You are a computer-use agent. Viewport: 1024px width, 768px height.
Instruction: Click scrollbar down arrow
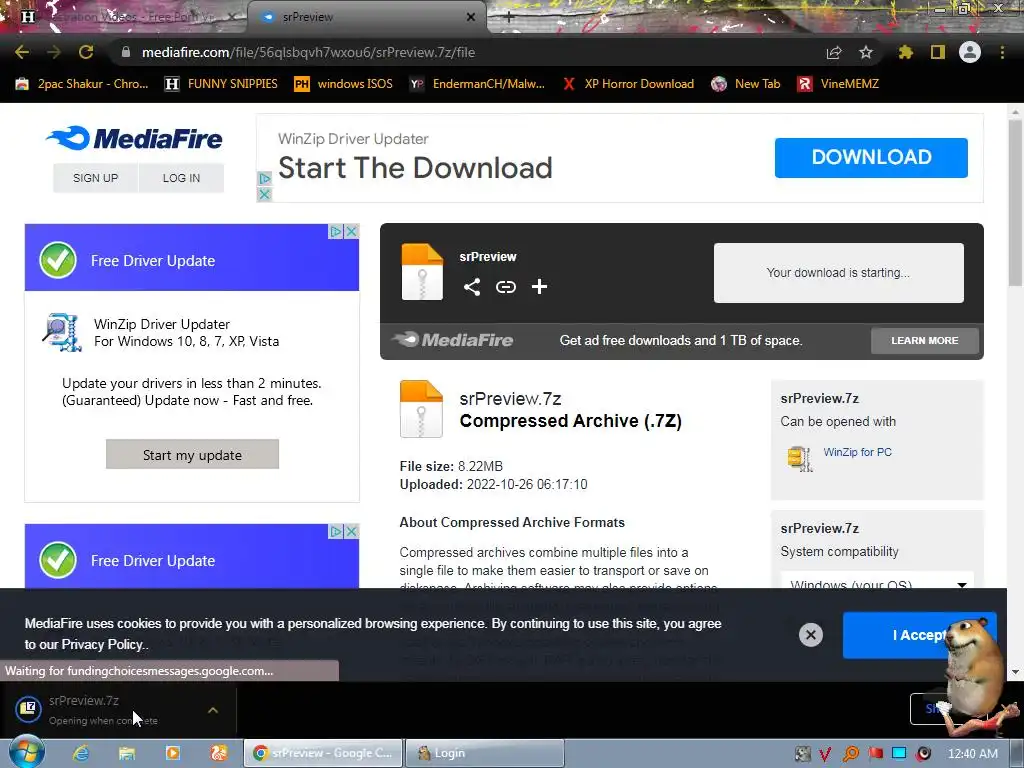click(1015, 672)
